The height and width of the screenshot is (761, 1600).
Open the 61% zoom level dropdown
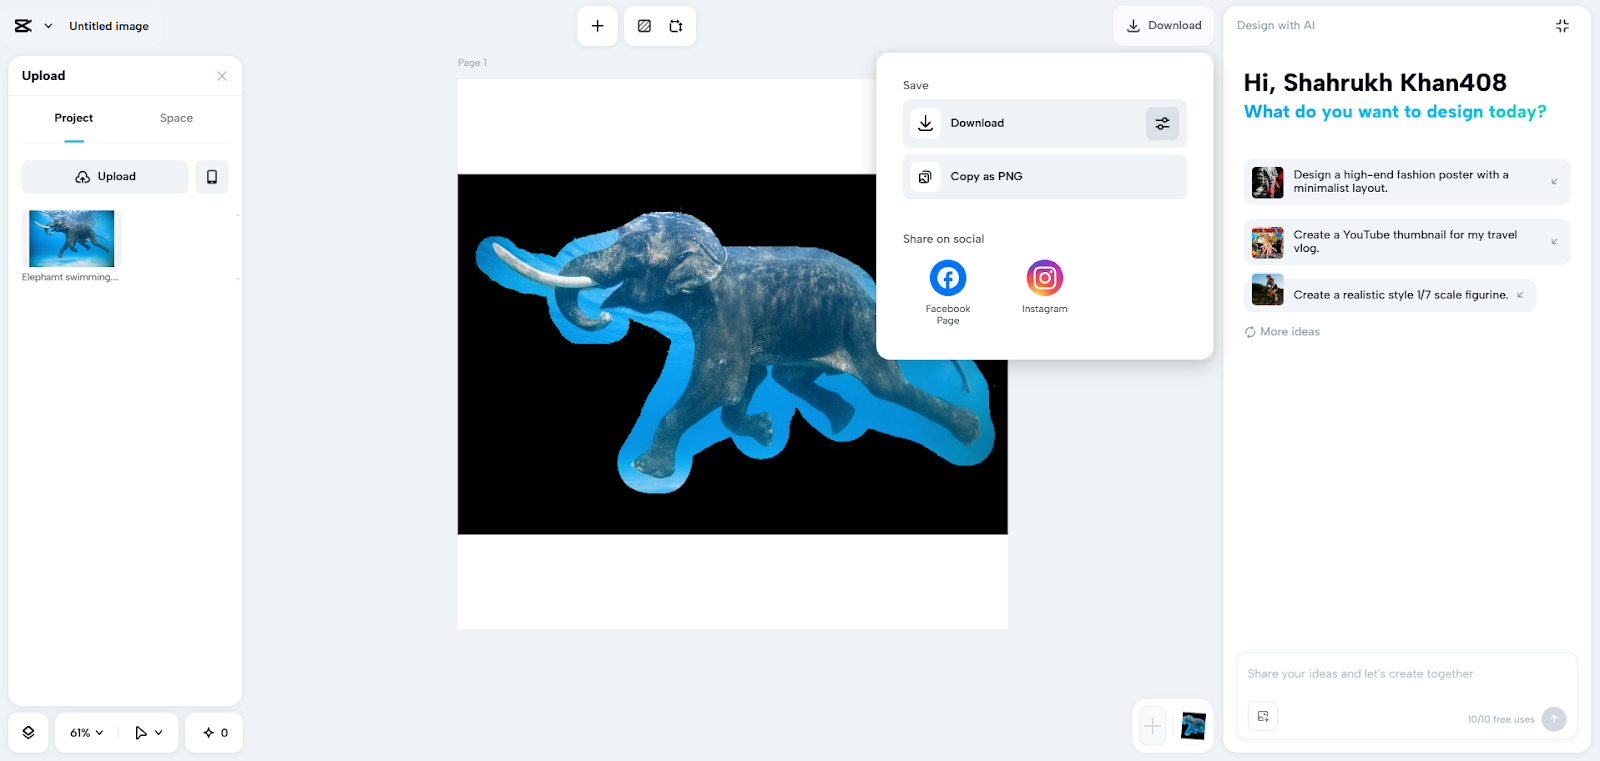[x=87, y=733]
